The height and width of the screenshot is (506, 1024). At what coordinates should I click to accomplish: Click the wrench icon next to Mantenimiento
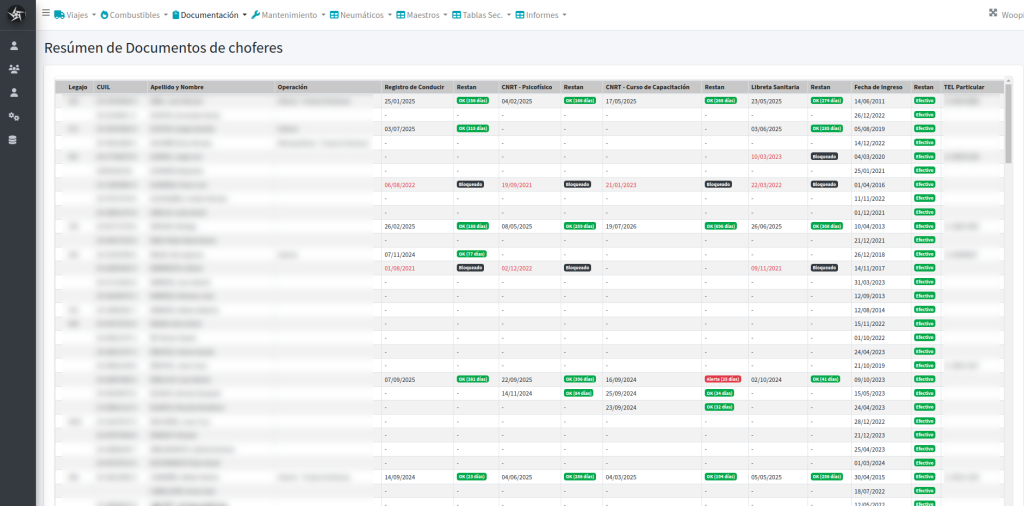tap(256, 15)
